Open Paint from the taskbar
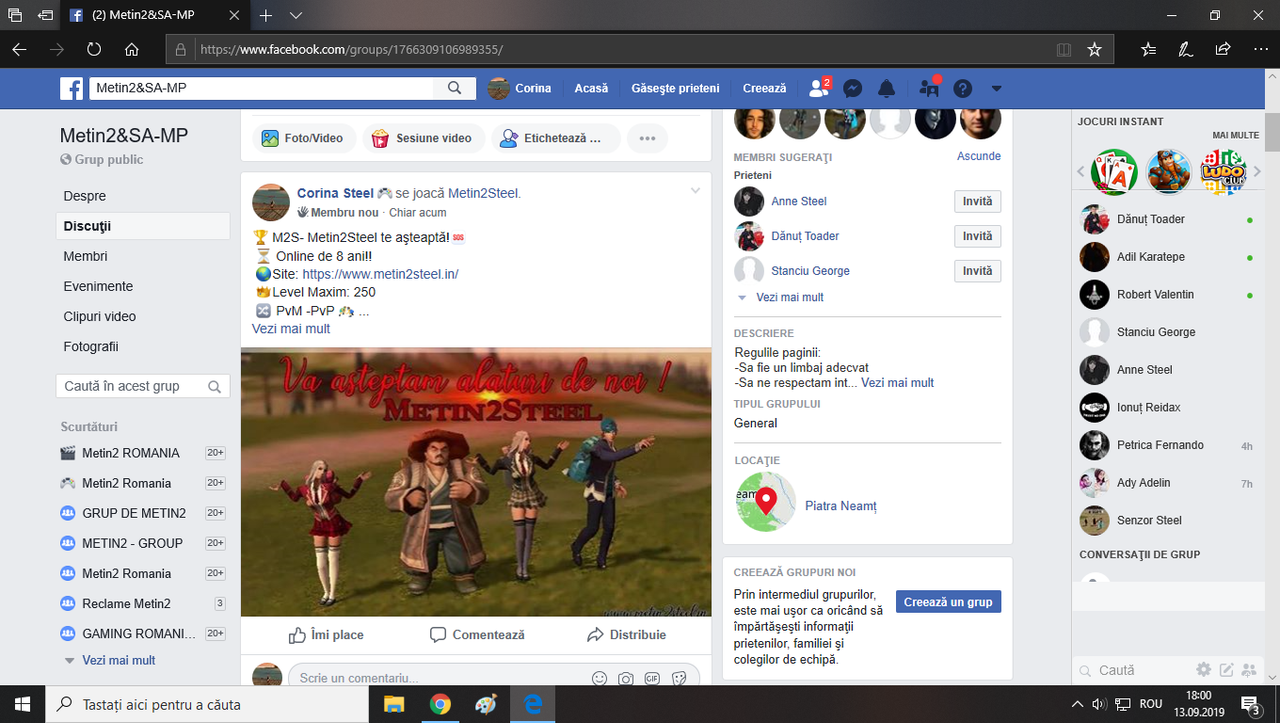Screen dimensions: 1280x723 tap(486, 704)
